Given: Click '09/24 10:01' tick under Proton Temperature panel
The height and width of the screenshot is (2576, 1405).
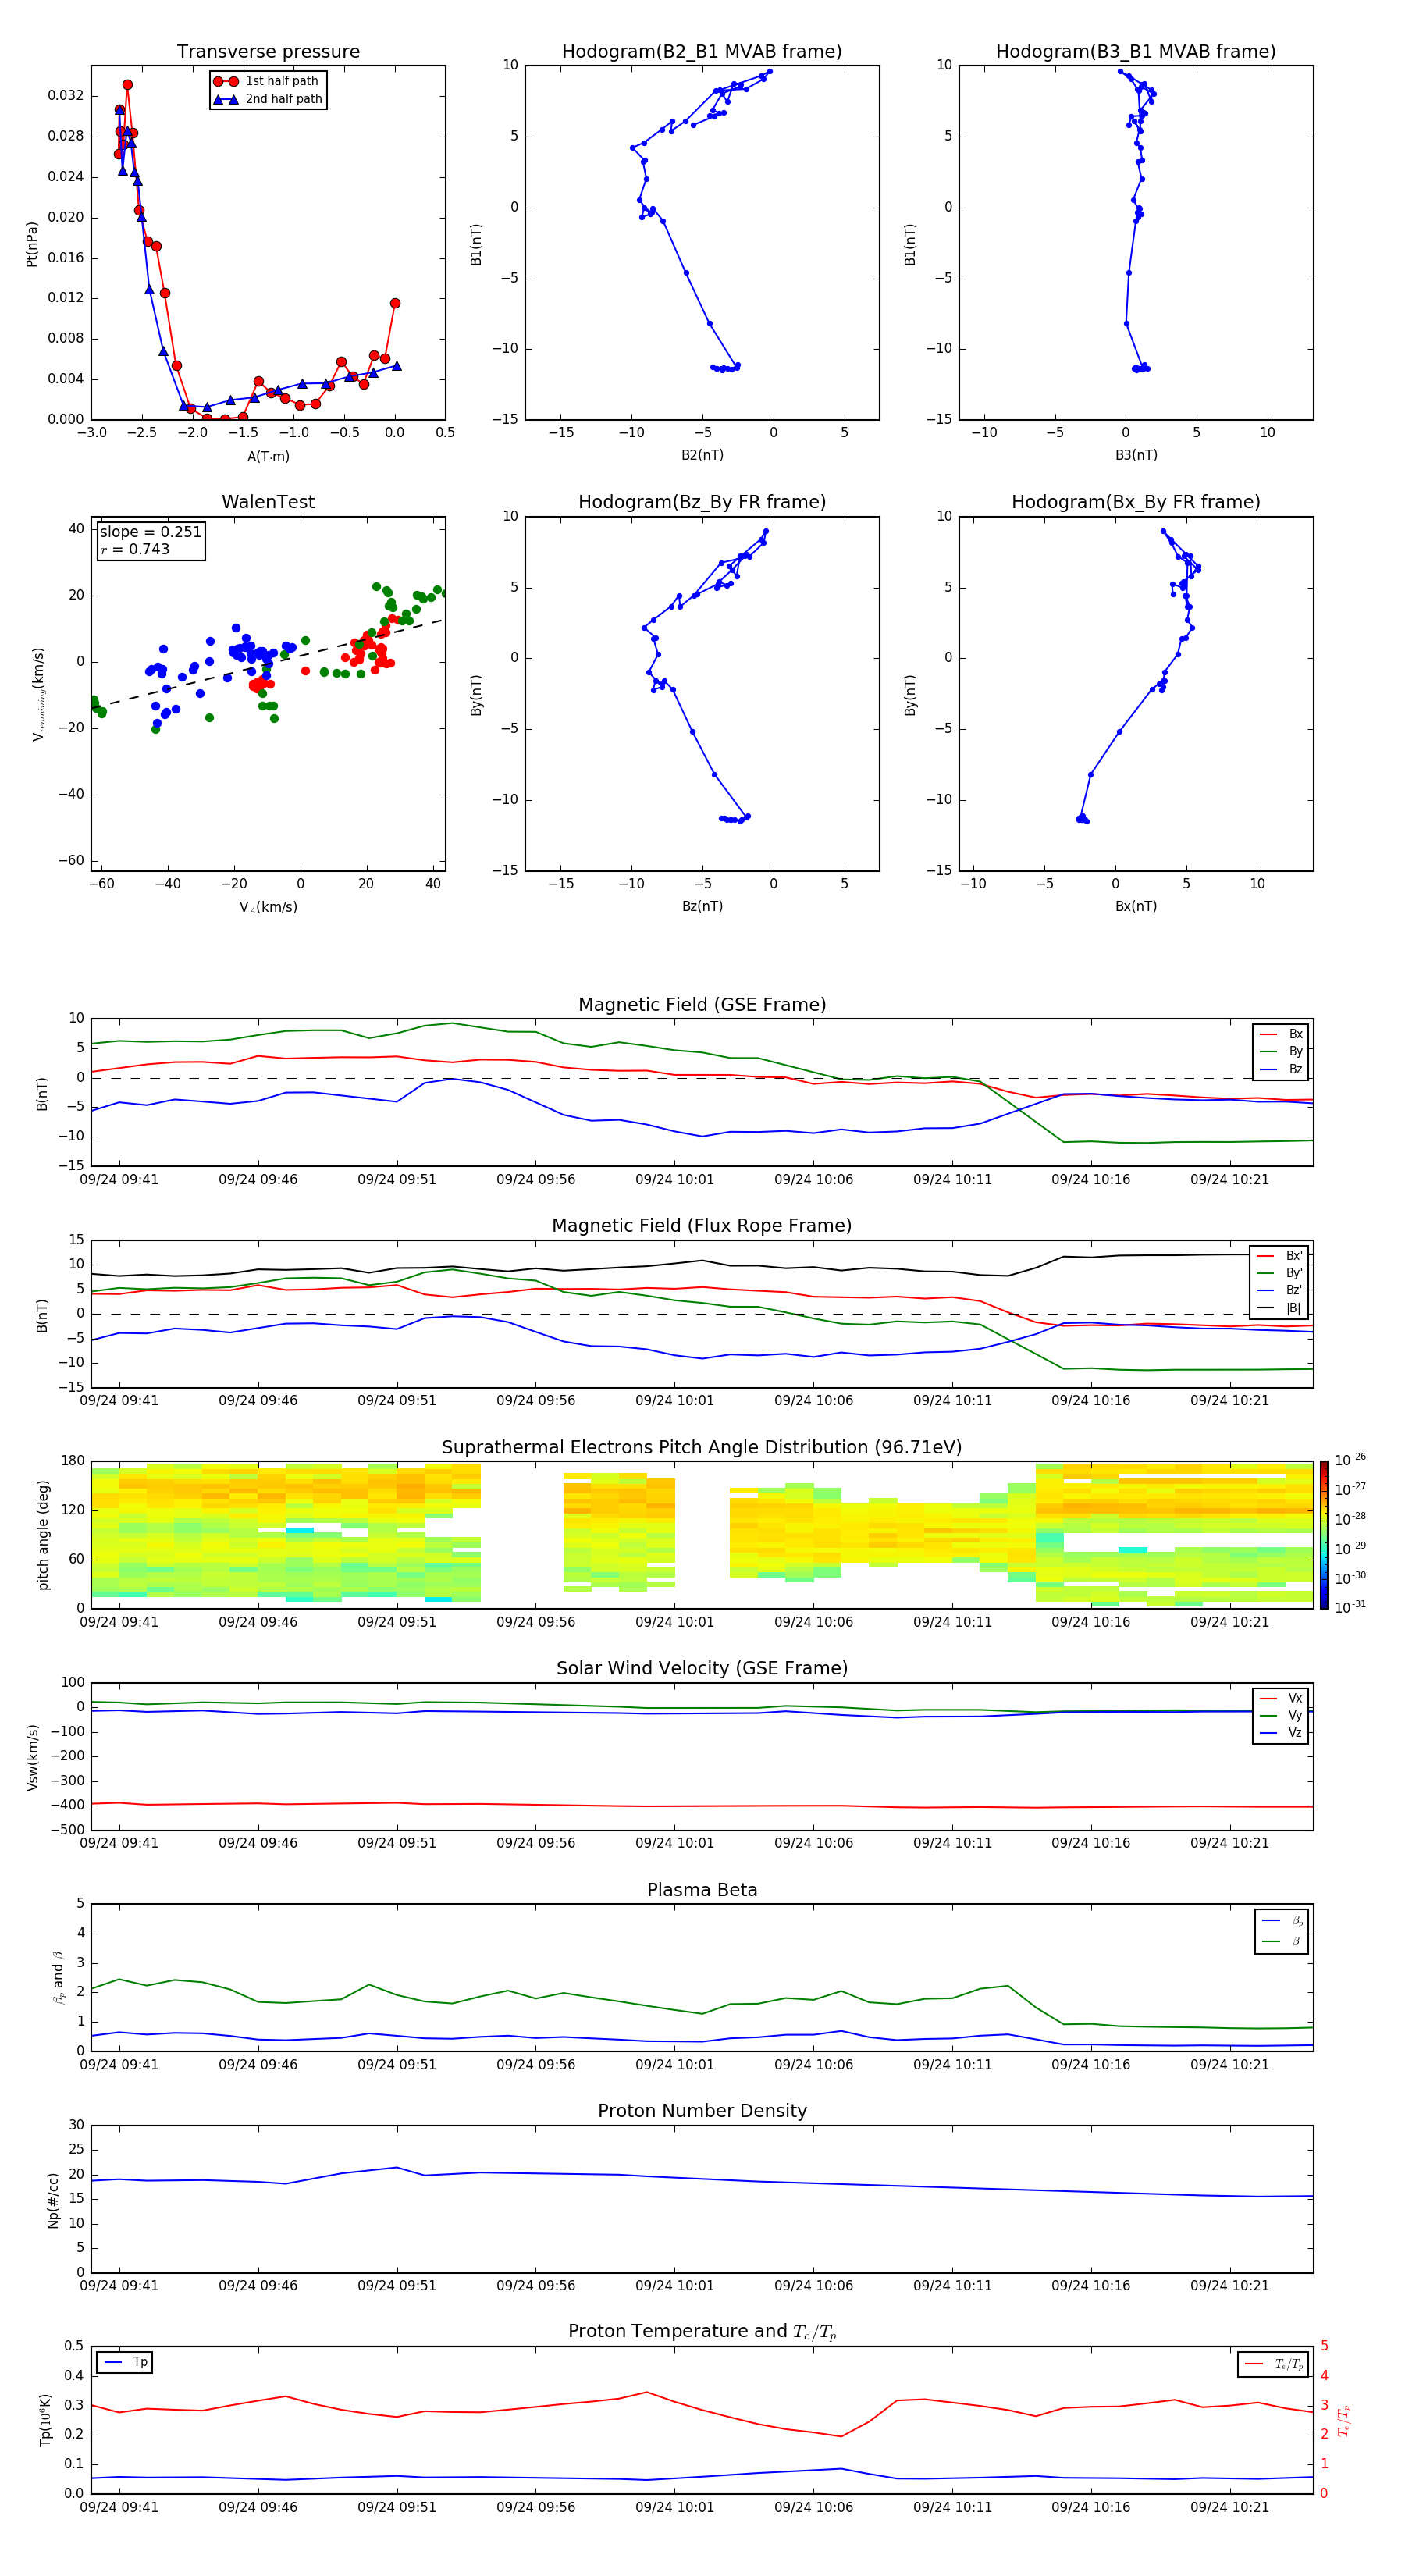Looking at the screenshot, I should (x=675, y=2507).
